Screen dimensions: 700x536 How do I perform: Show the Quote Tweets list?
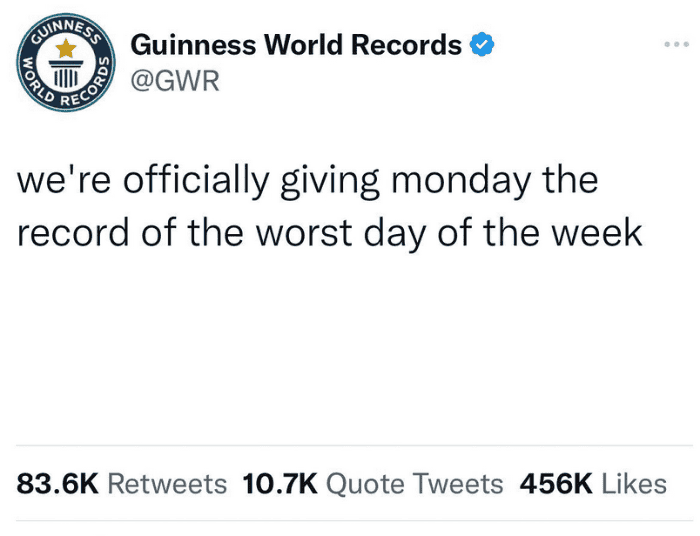pyautogui.click(x=415, y=484)
